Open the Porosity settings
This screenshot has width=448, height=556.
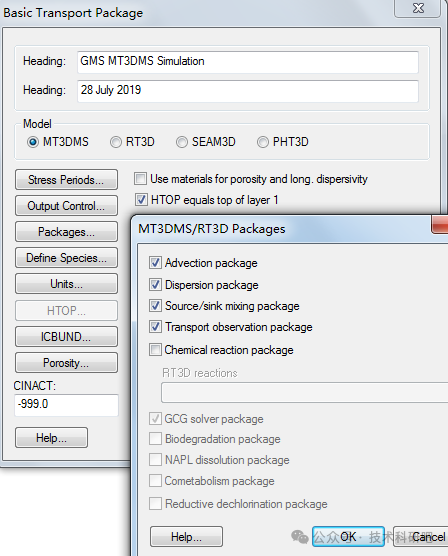66,363
